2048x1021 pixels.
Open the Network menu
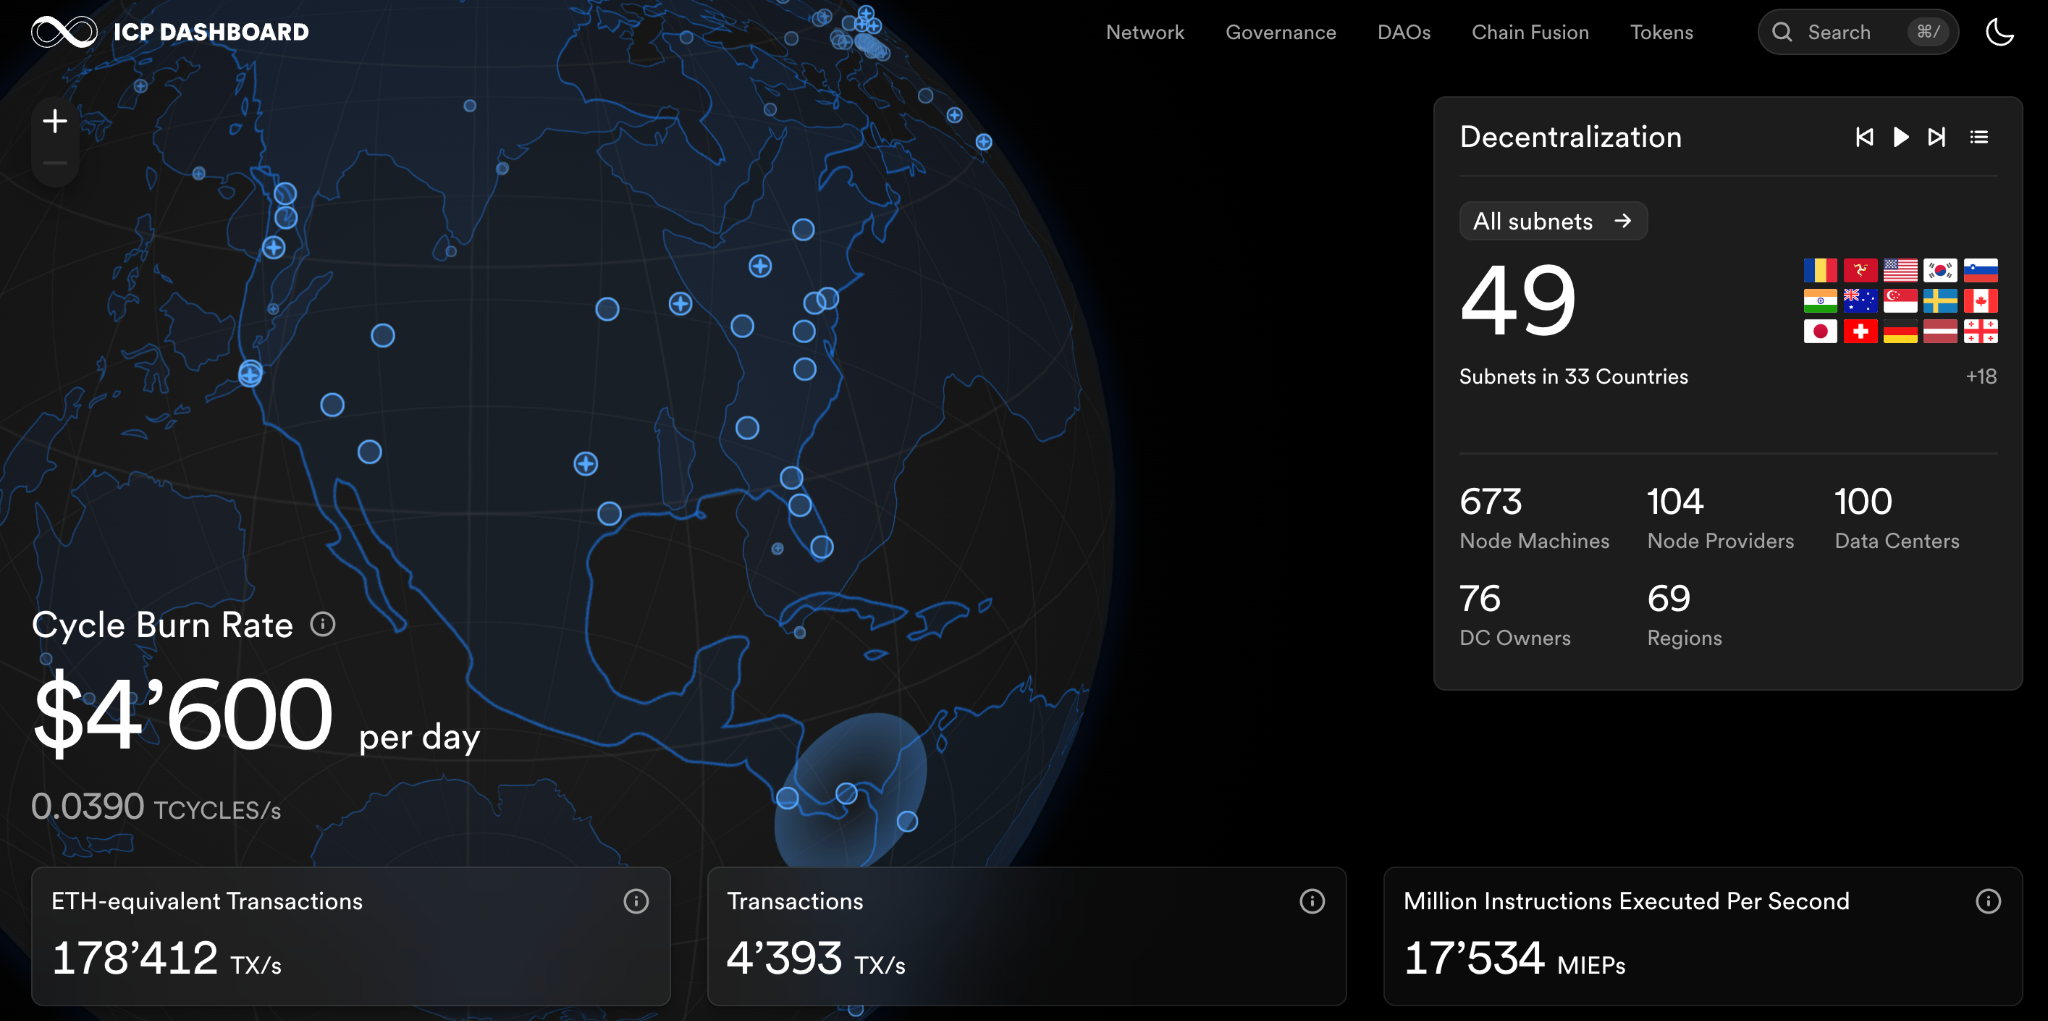pyautogui.click(x=1145, y=32)
